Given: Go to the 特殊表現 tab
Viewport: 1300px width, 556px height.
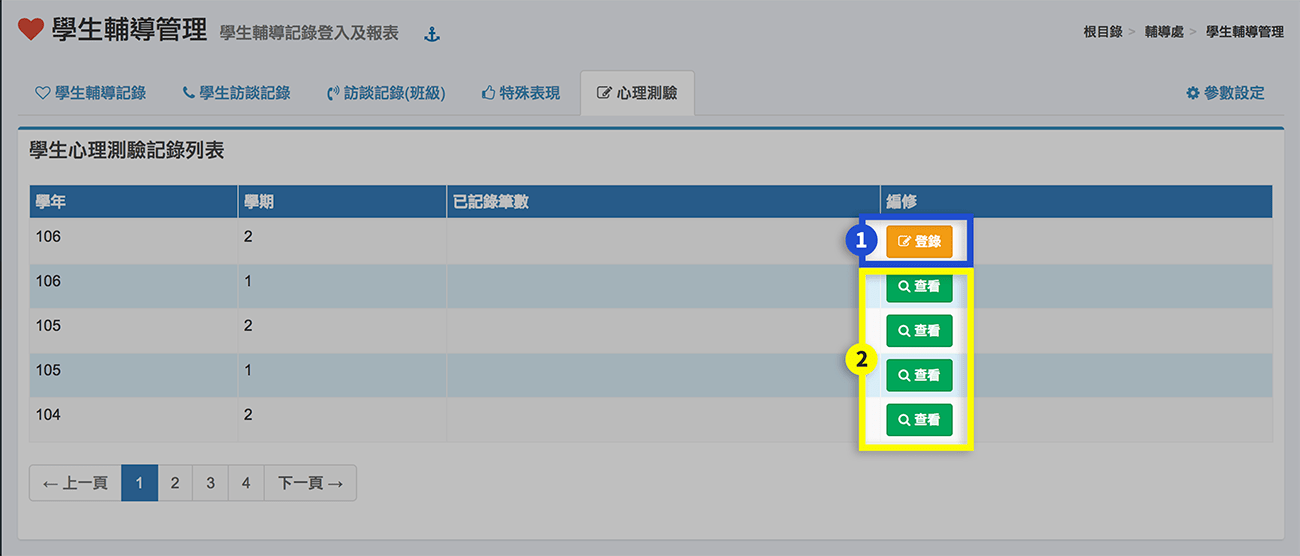Looking at the screenshot, I should coord(520,93).
